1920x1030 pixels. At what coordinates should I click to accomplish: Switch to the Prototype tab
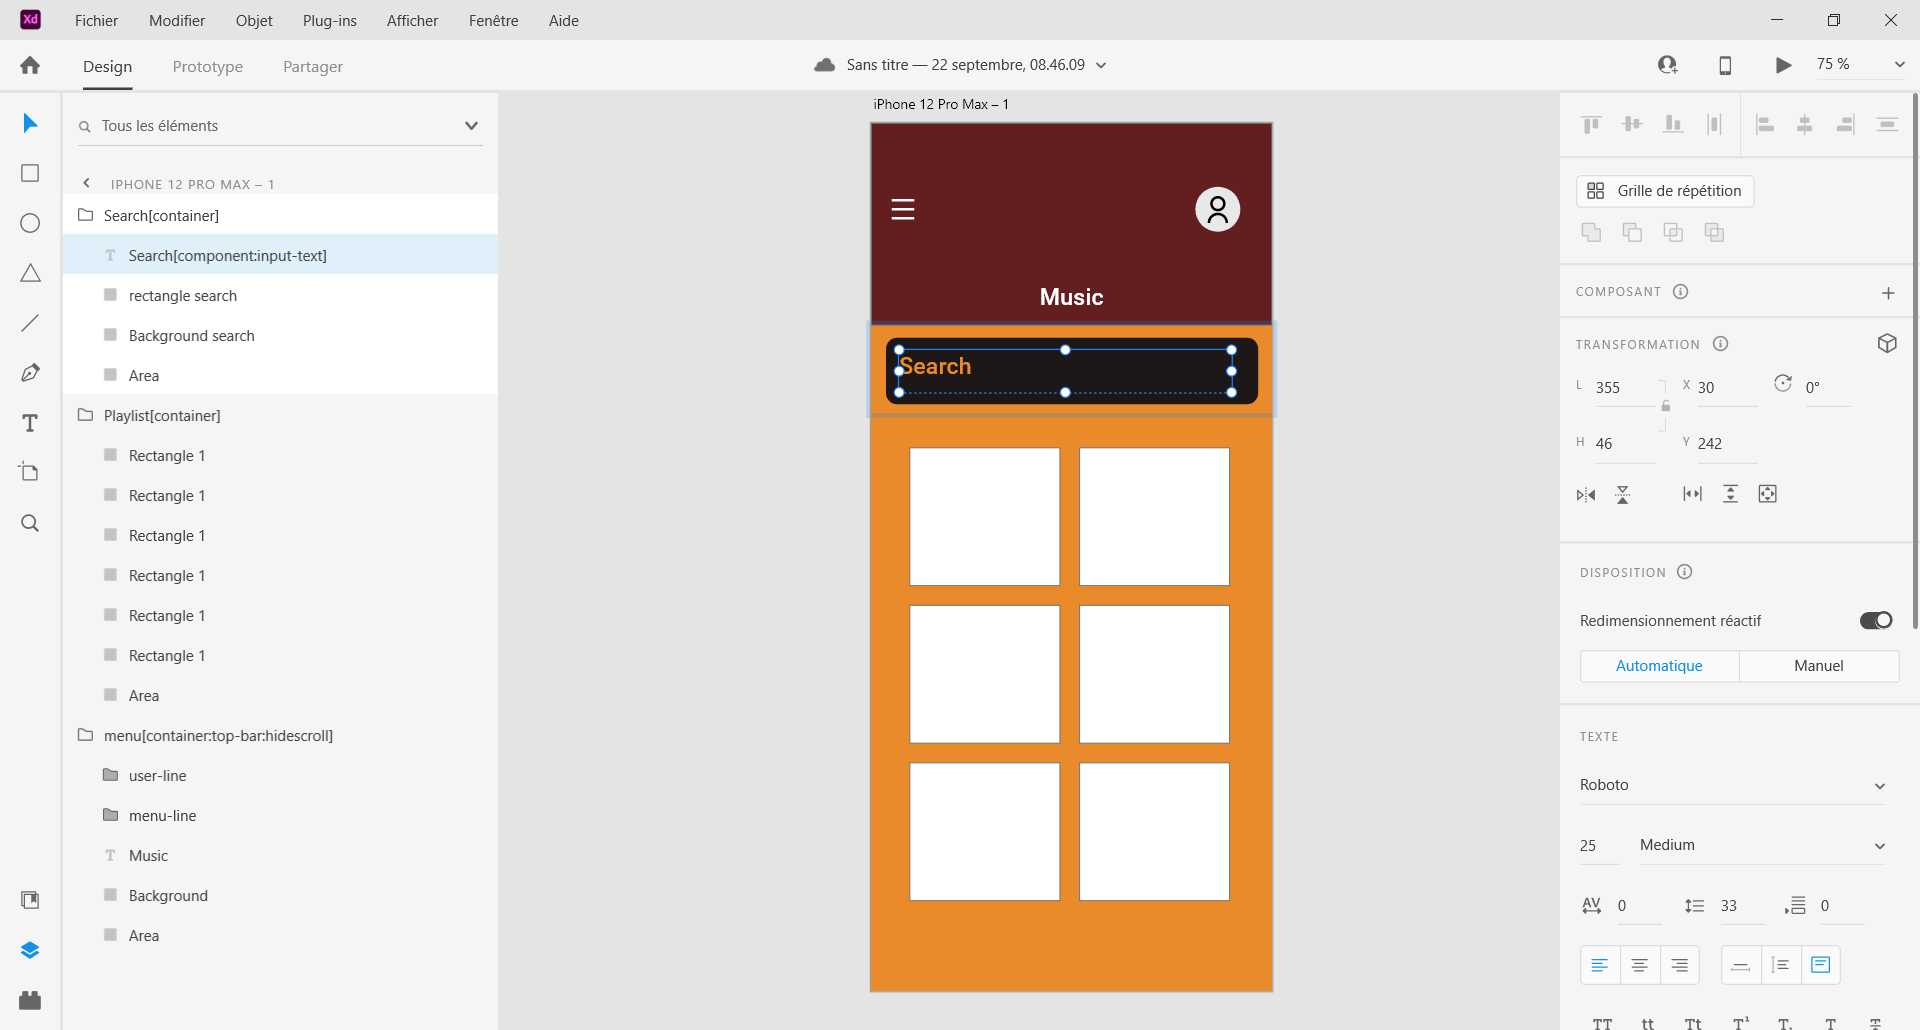click(x=207, y=67)
